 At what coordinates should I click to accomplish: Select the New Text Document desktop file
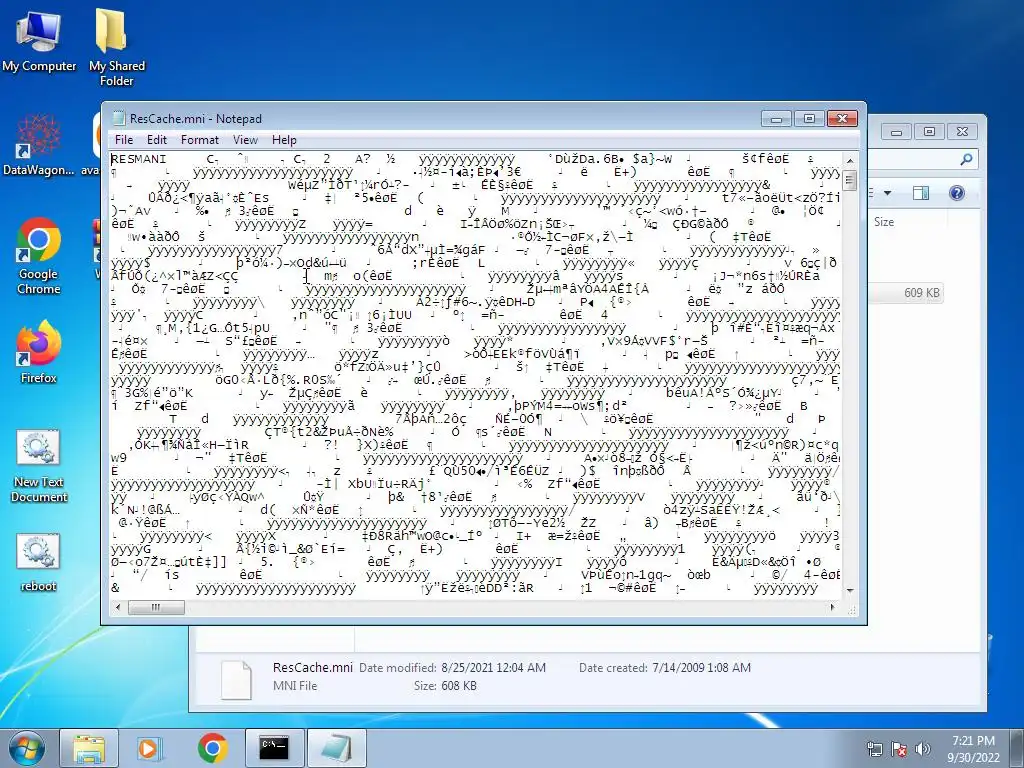click(x=39, y=466)
